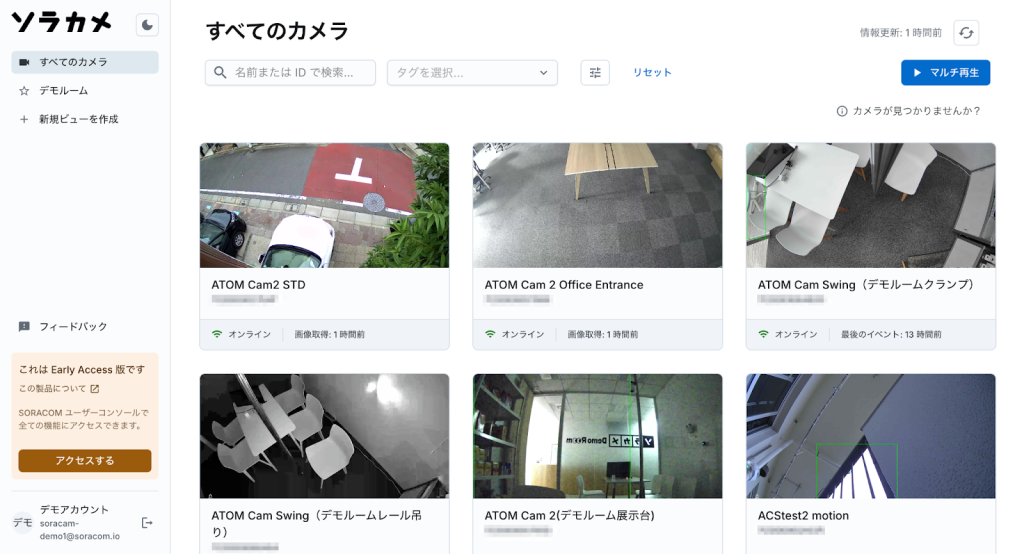Open the ATOM Cam 2(デモルーム展示台) thumbnail
The width and height of the screenshot is (1024, 554).
(598, 436)
